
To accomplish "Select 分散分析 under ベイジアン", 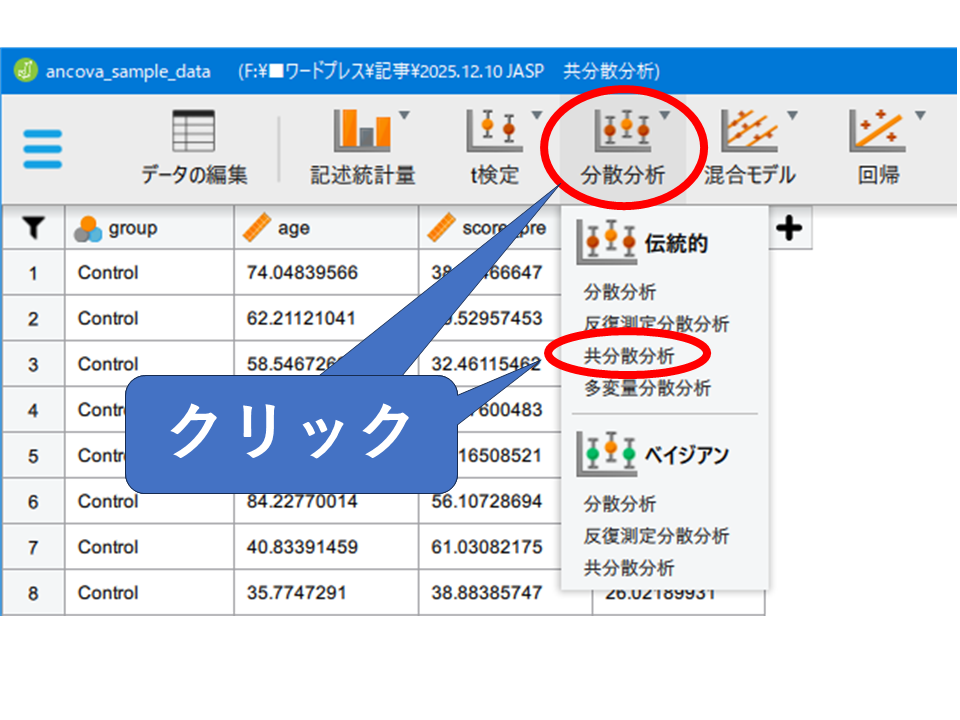I will click(x=620, y=504).
